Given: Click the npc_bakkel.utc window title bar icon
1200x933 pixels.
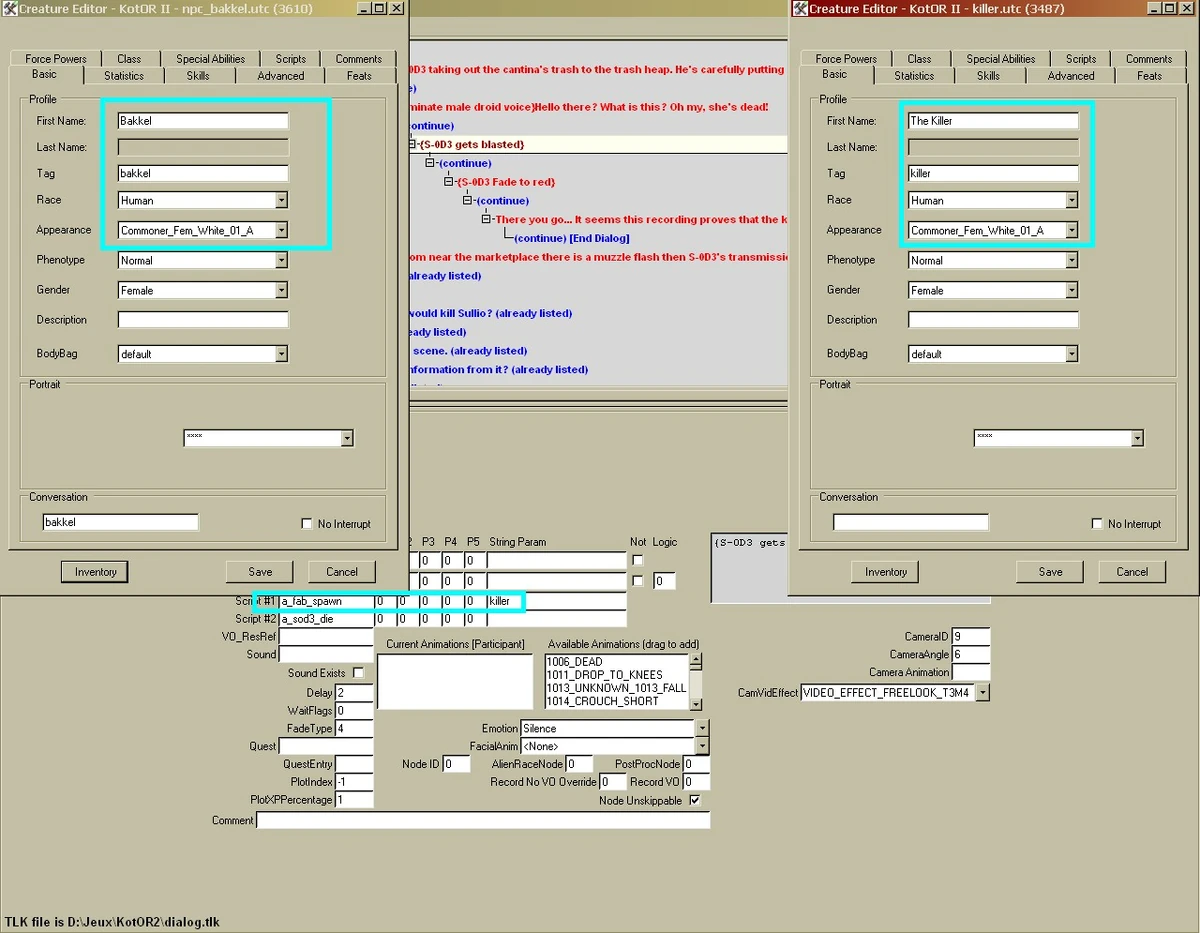Looking at the screenshot, I should (x=12, y=9).
